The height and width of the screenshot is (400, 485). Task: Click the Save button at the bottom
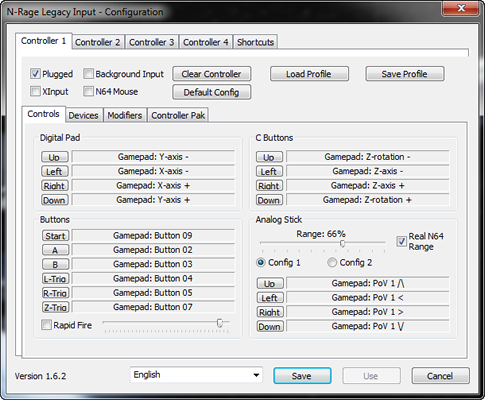click(302, 376)
